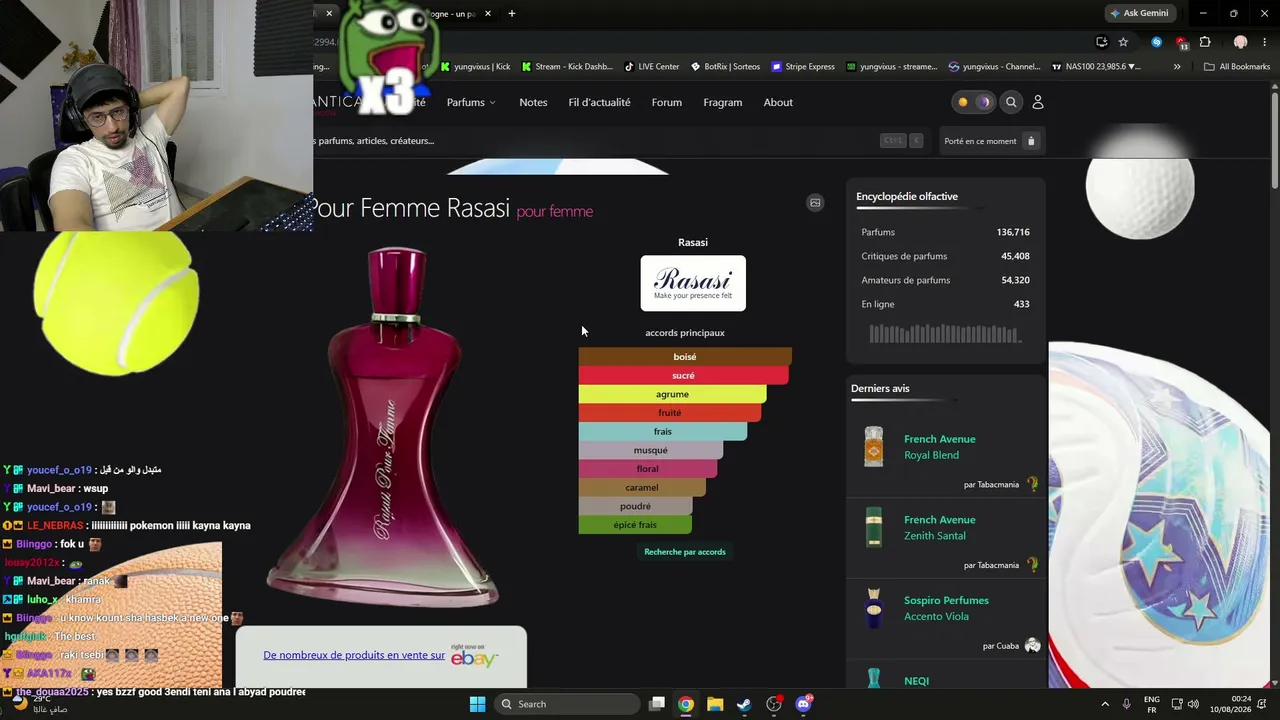Image resolution: width=1280 pixels, height=720 pixels.
Task: Expand the Parfums dropdown menu
Action: (x=471, y=102)
